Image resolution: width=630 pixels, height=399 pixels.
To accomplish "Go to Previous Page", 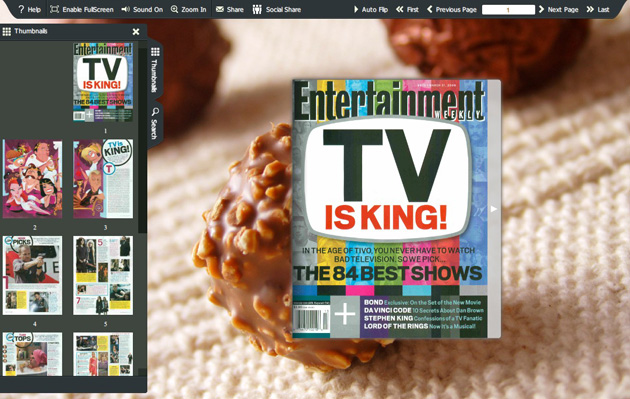I will point(452,9).
